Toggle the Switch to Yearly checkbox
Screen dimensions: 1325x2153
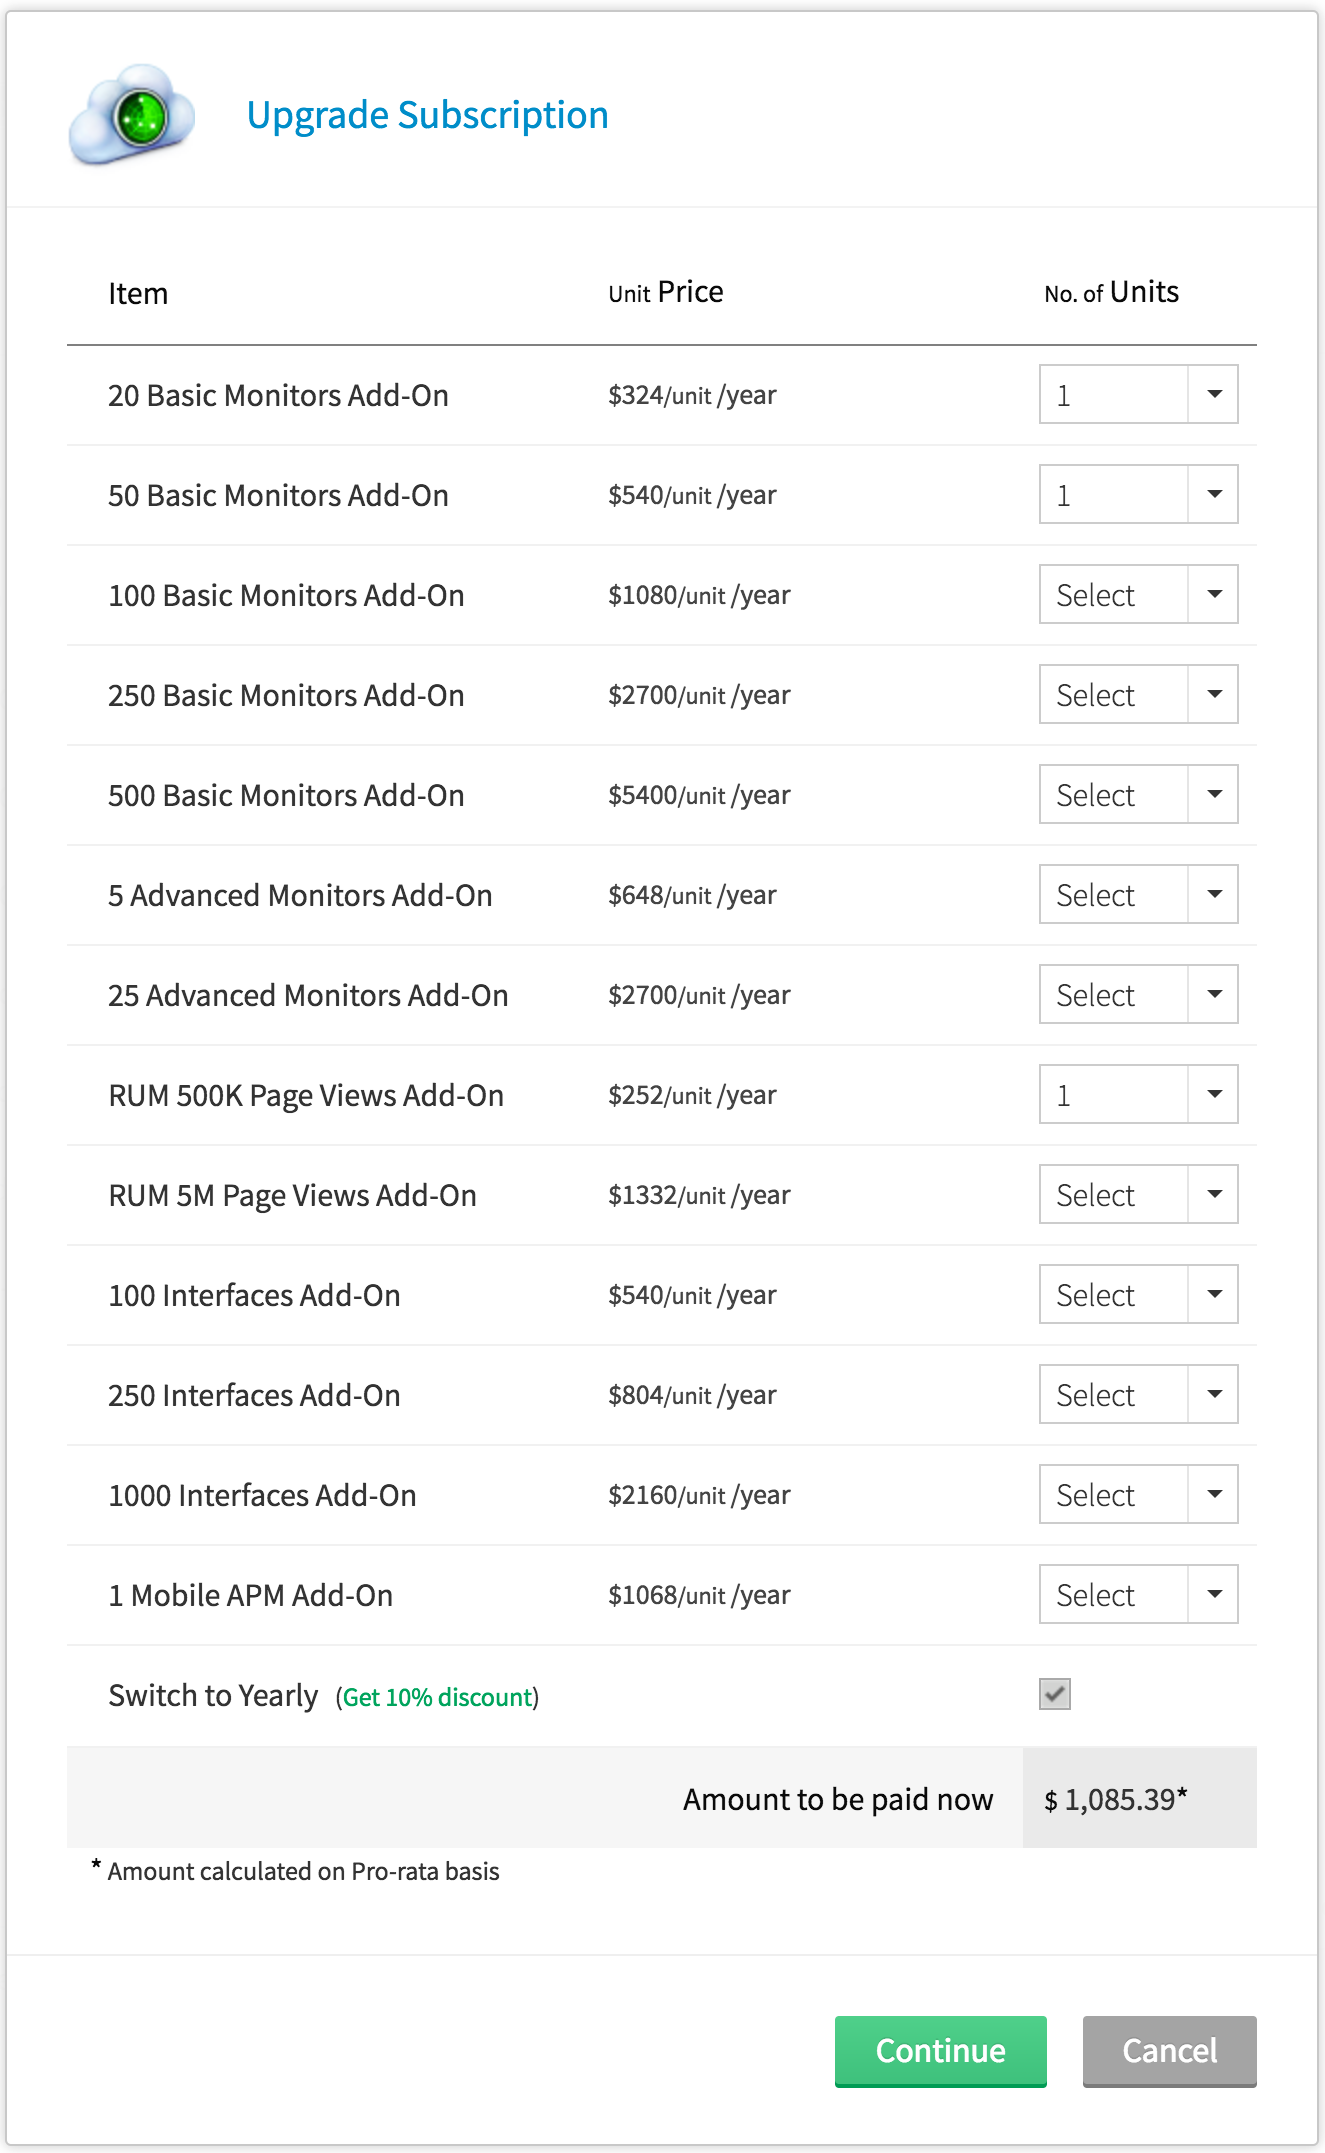coord(1054,1694)
